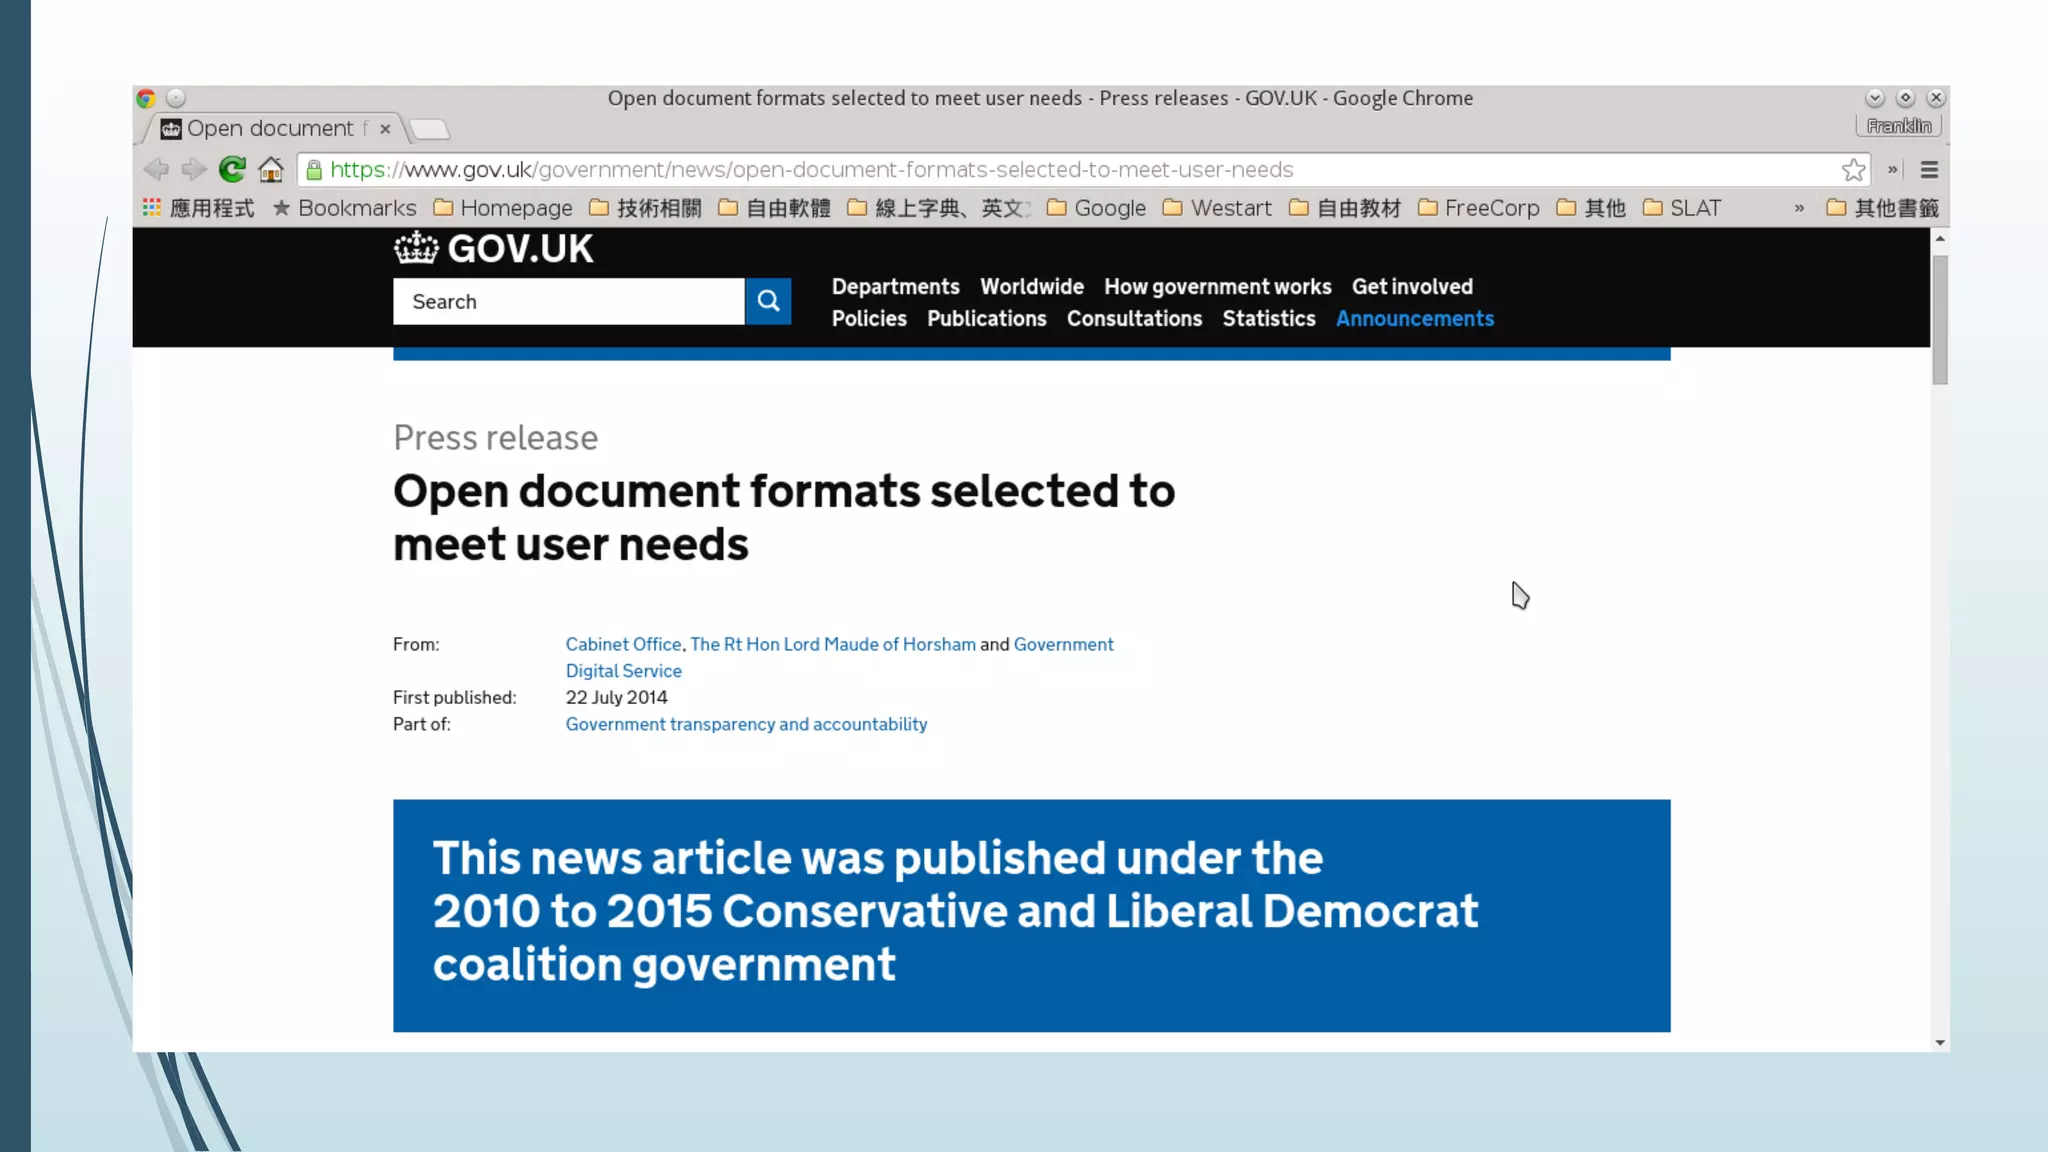Image resolution: width=2048 pixels, height=1152 pixels.
Task: Click the home page icon
Action: click(271, 170)
